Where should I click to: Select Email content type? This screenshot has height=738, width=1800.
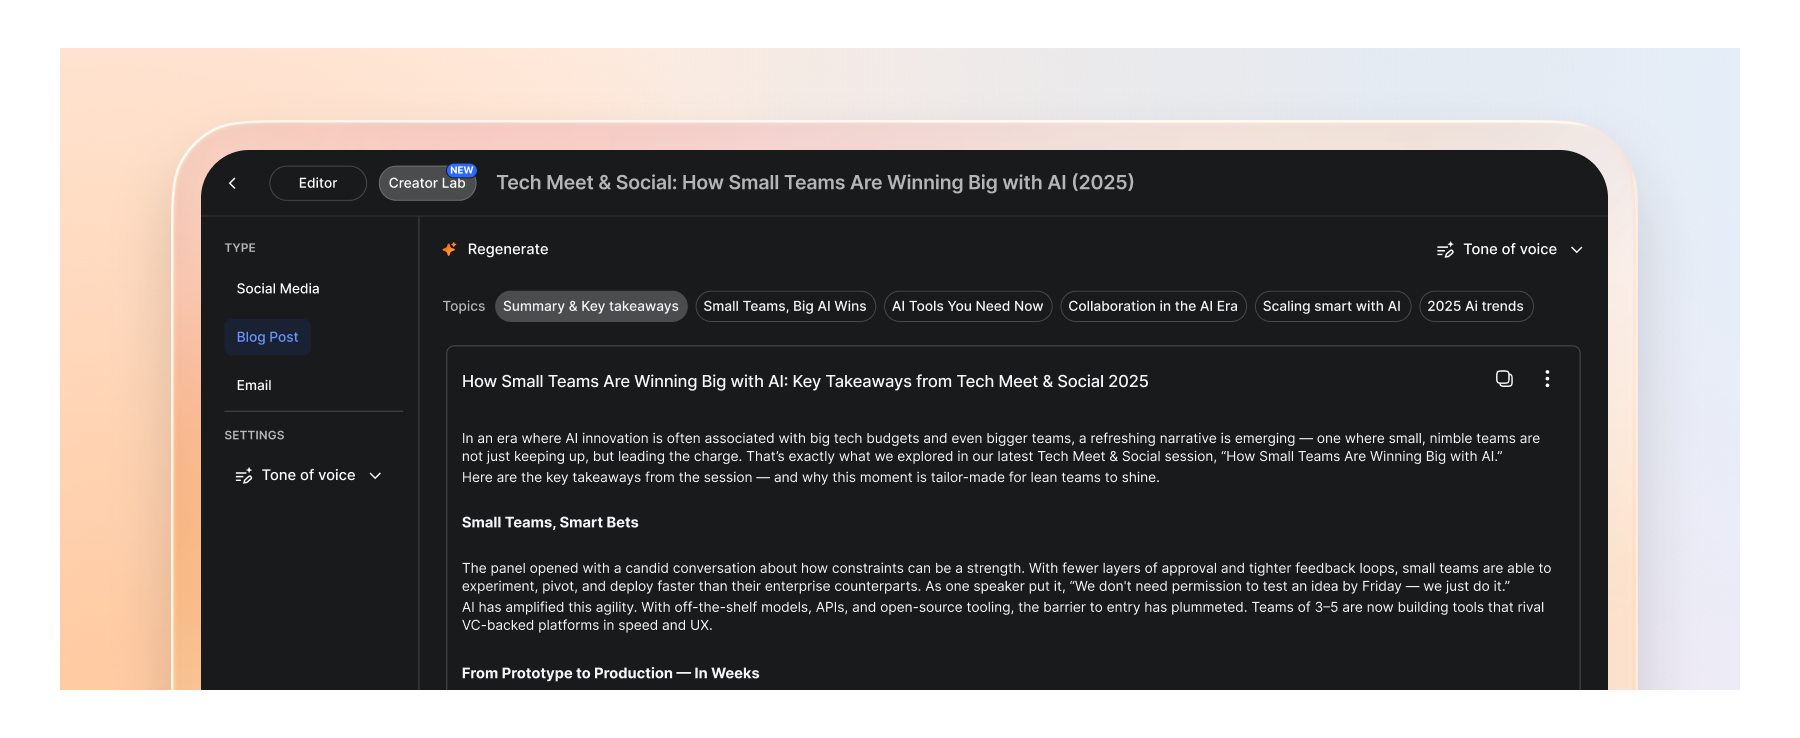click(254, 385)
